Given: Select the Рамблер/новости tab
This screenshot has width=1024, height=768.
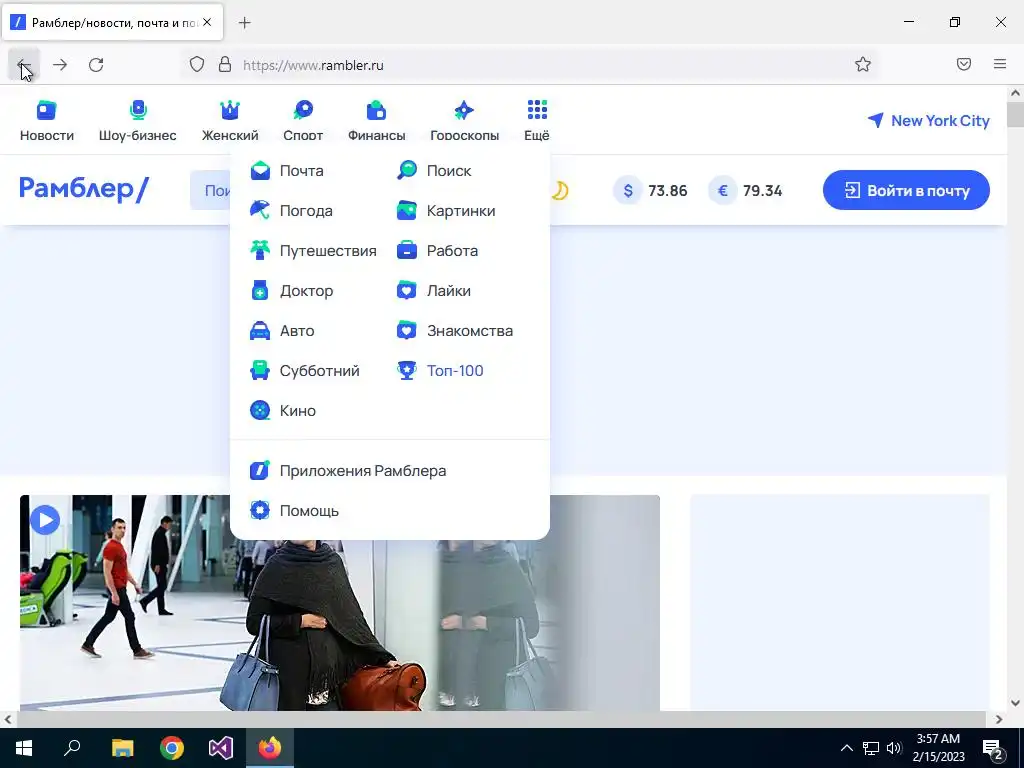Looking at the screenshot, I should pos(113,22).
